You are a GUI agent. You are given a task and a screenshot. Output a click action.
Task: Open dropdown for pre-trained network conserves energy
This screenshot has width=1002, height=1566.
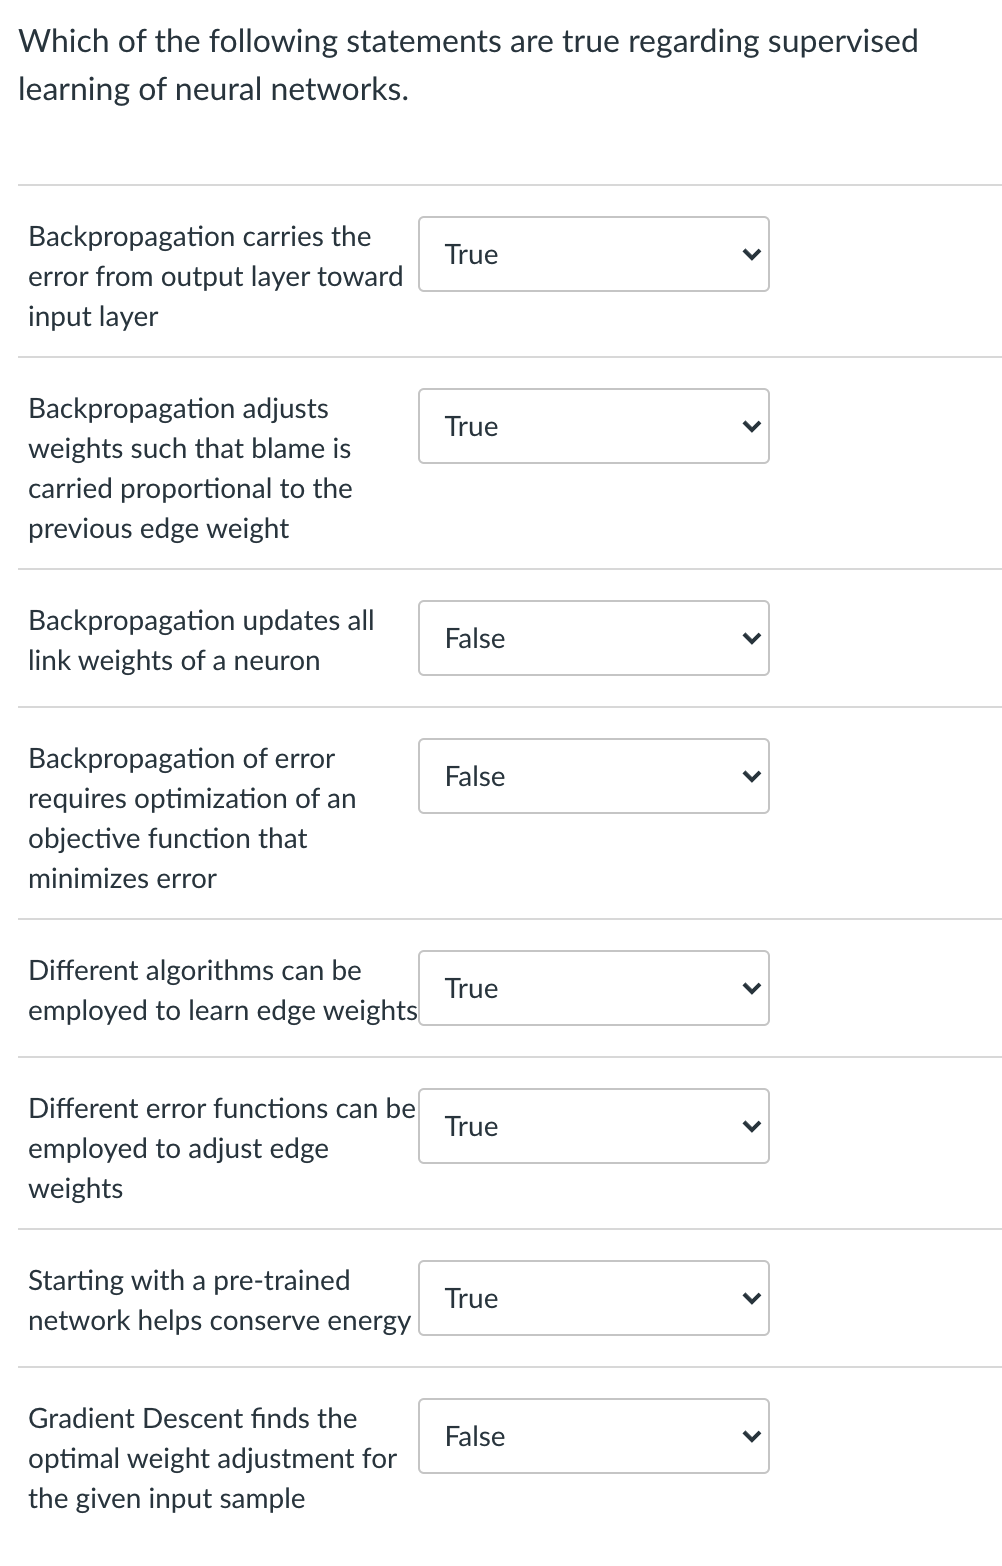coord(593,1298)
